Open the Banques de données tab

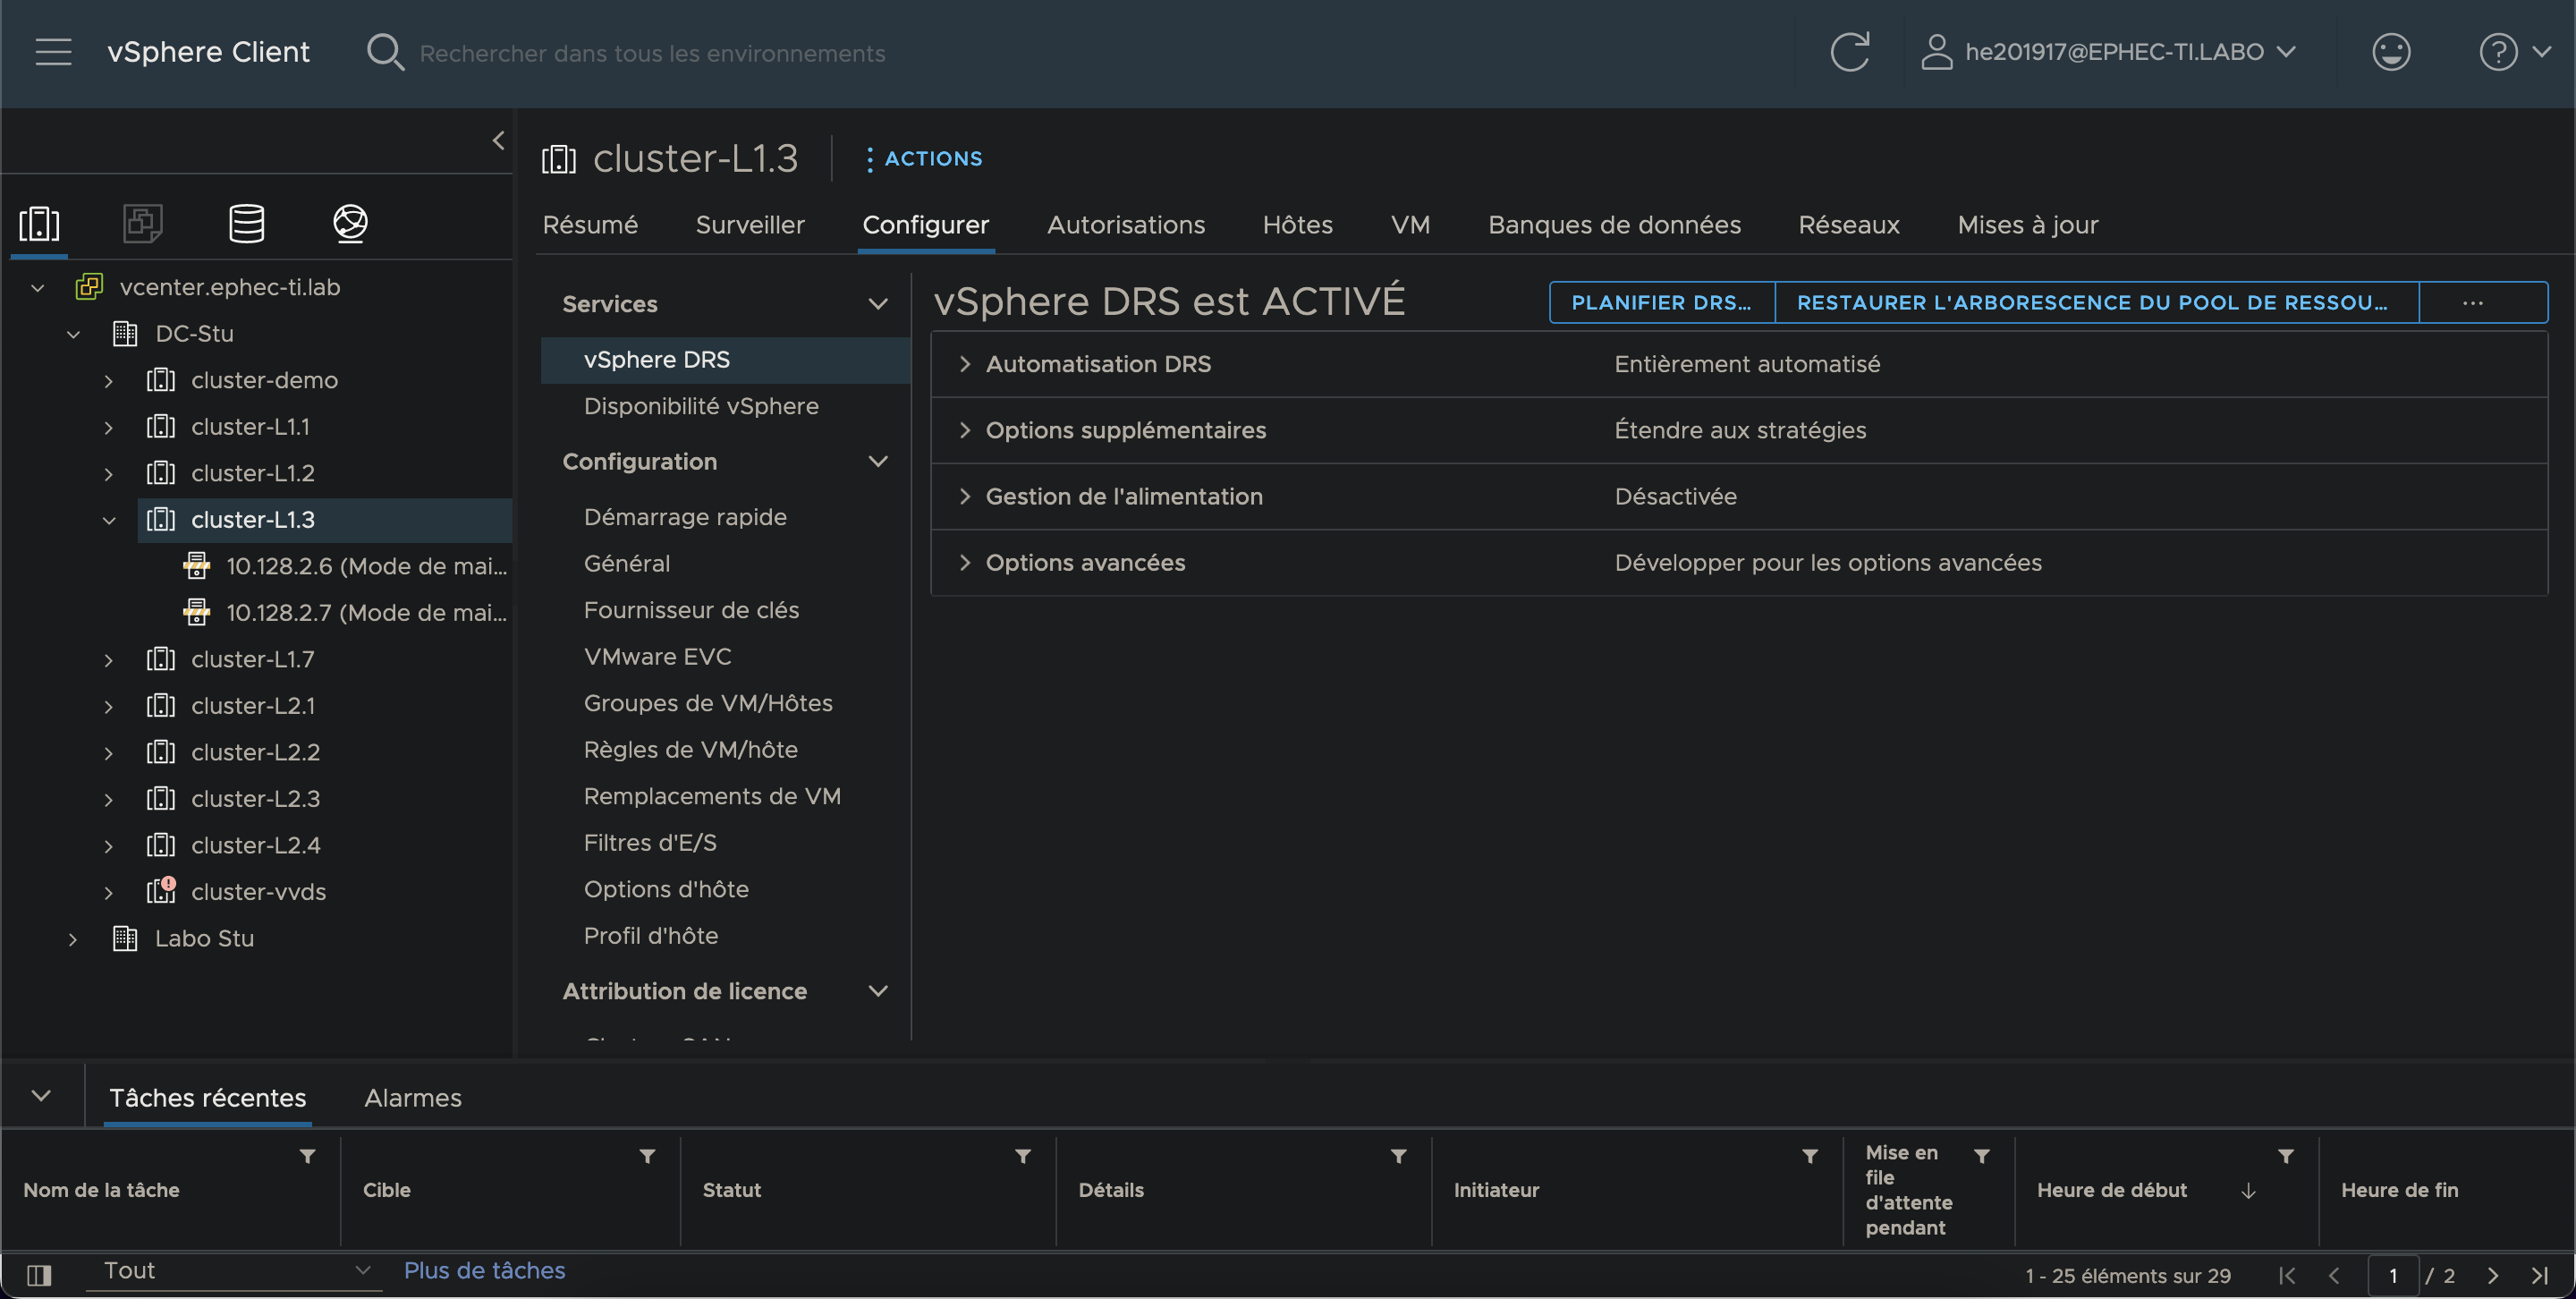(1614, 225)
